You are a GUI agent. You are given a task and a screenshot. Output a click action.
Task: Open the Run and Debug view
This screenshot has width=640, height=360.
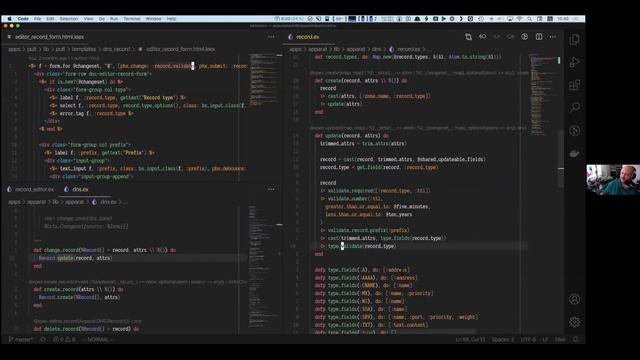[575, 62]
